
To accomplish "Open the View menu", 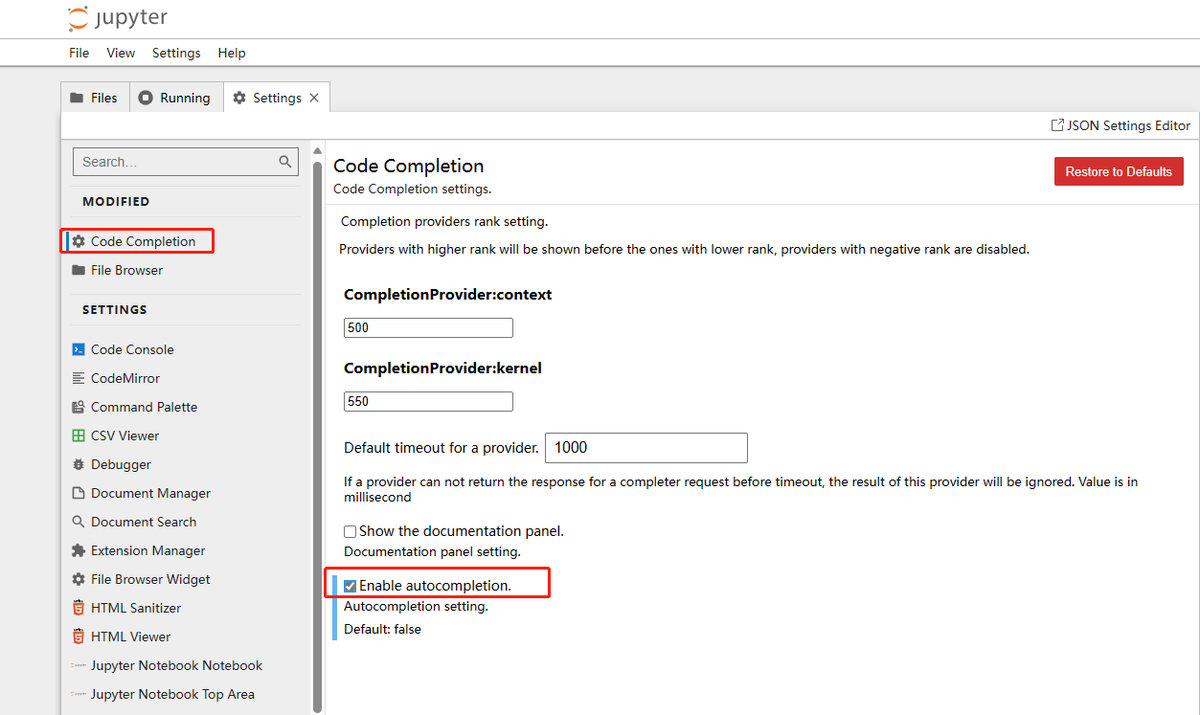I will 121,53.
